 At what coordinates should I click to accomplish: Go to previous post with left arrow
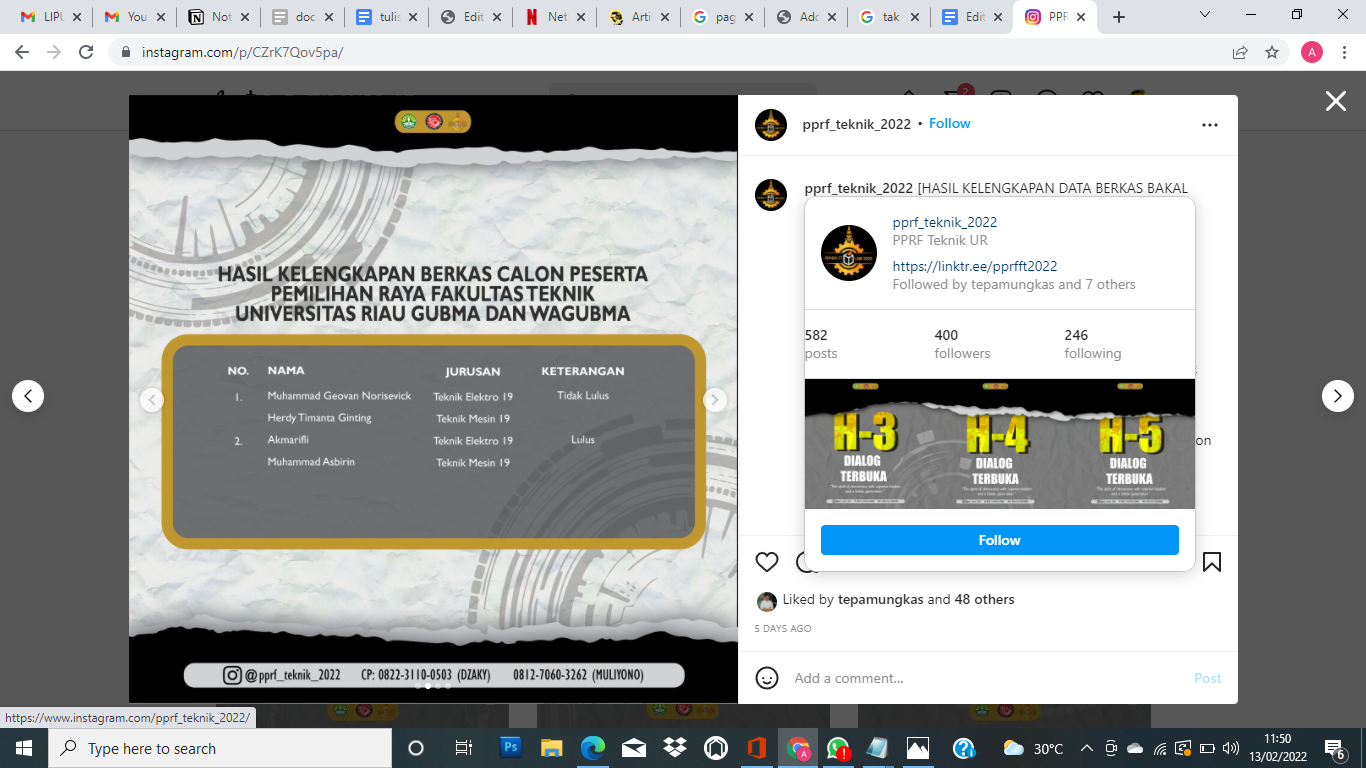pos(28,396)
